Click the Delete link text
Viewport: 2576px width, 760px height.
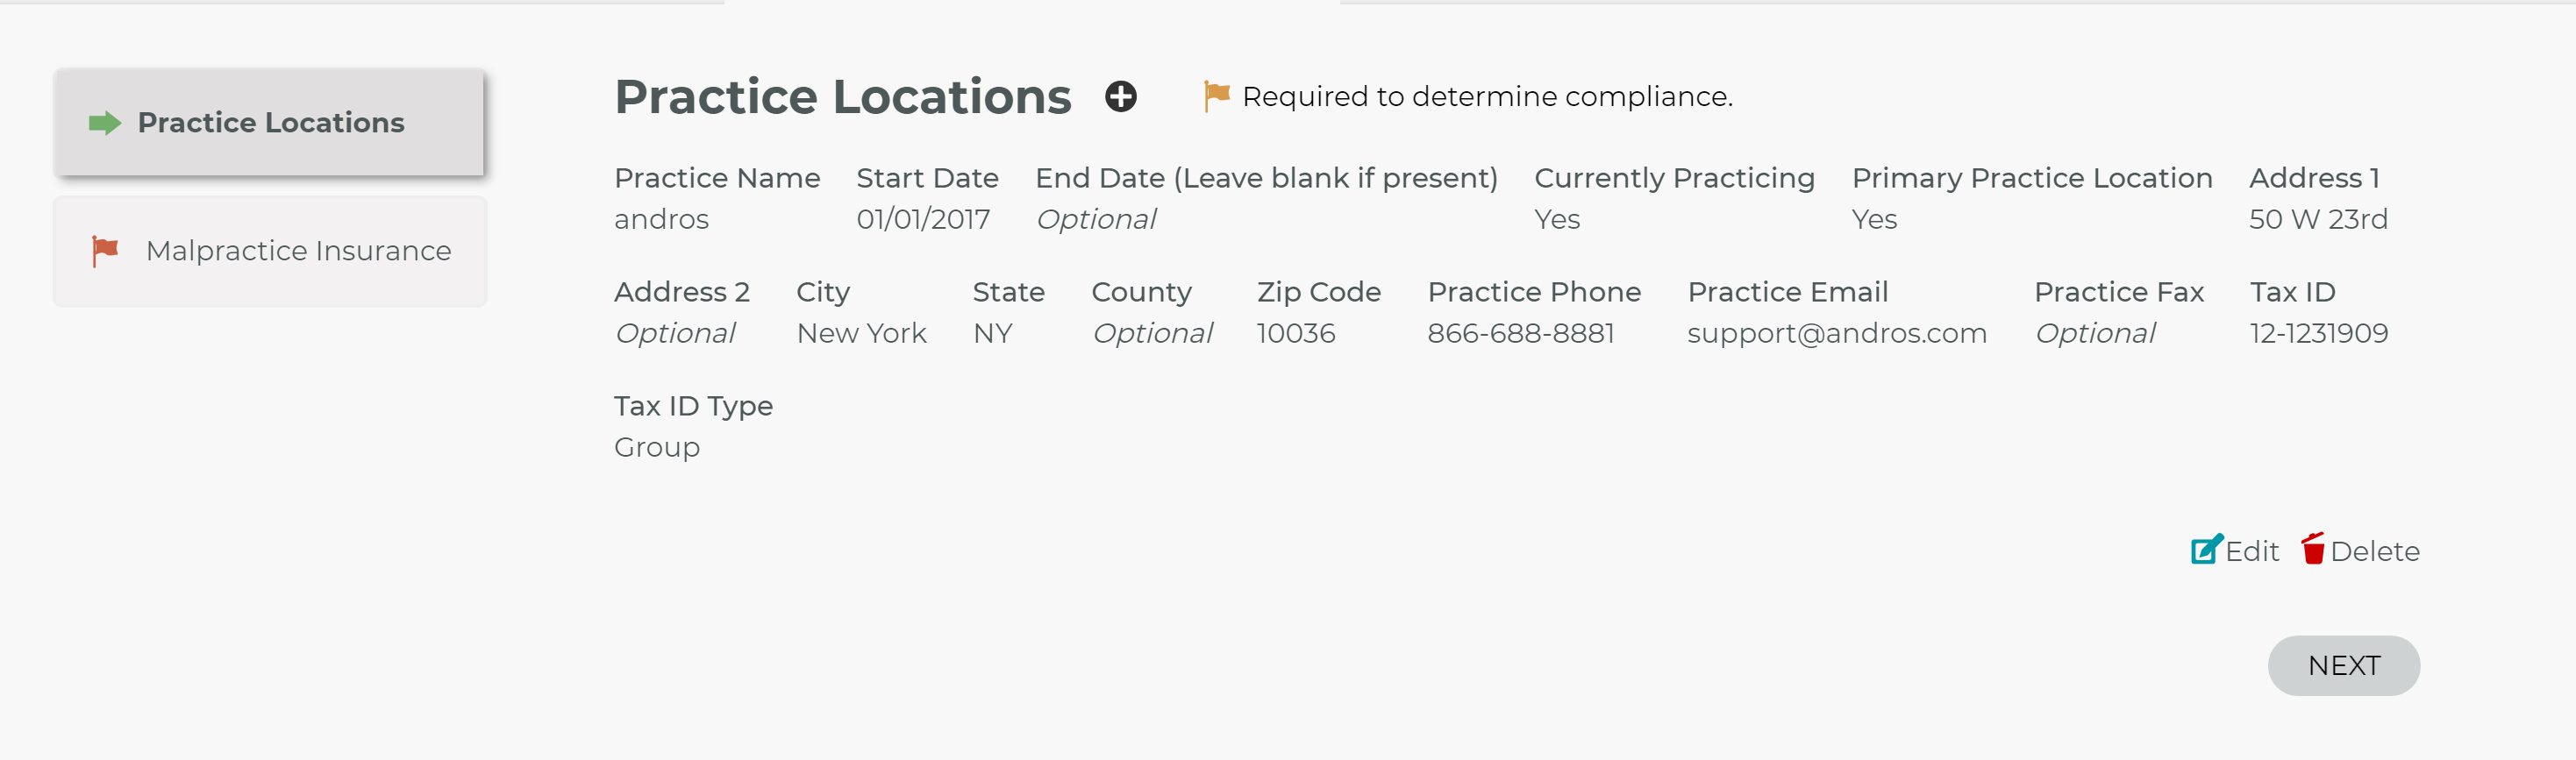[x=2374, y=551]
